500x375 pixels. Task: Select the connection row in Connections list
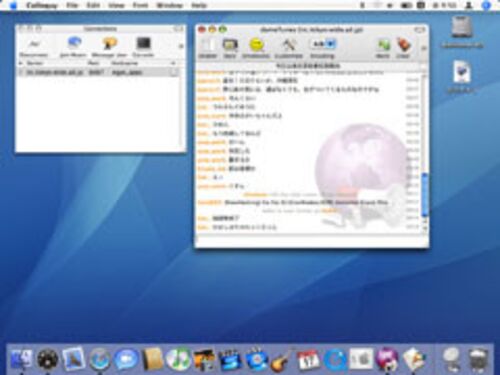[99, 72]
